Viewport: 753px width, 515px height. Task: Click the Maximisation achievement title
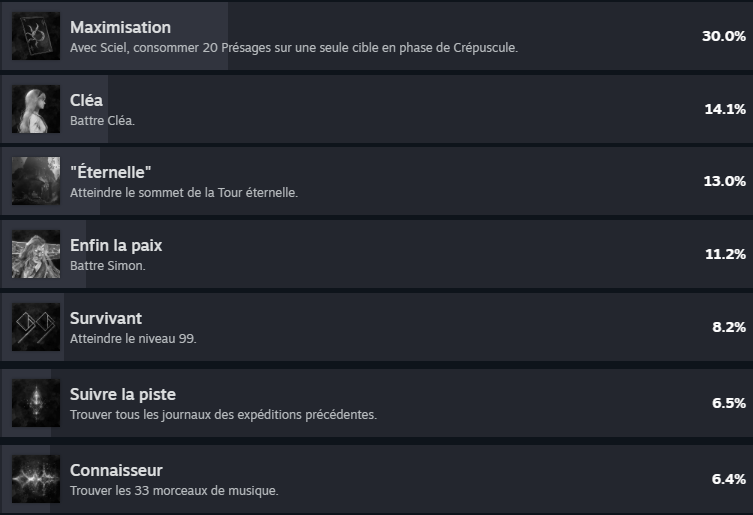(121, 27)
